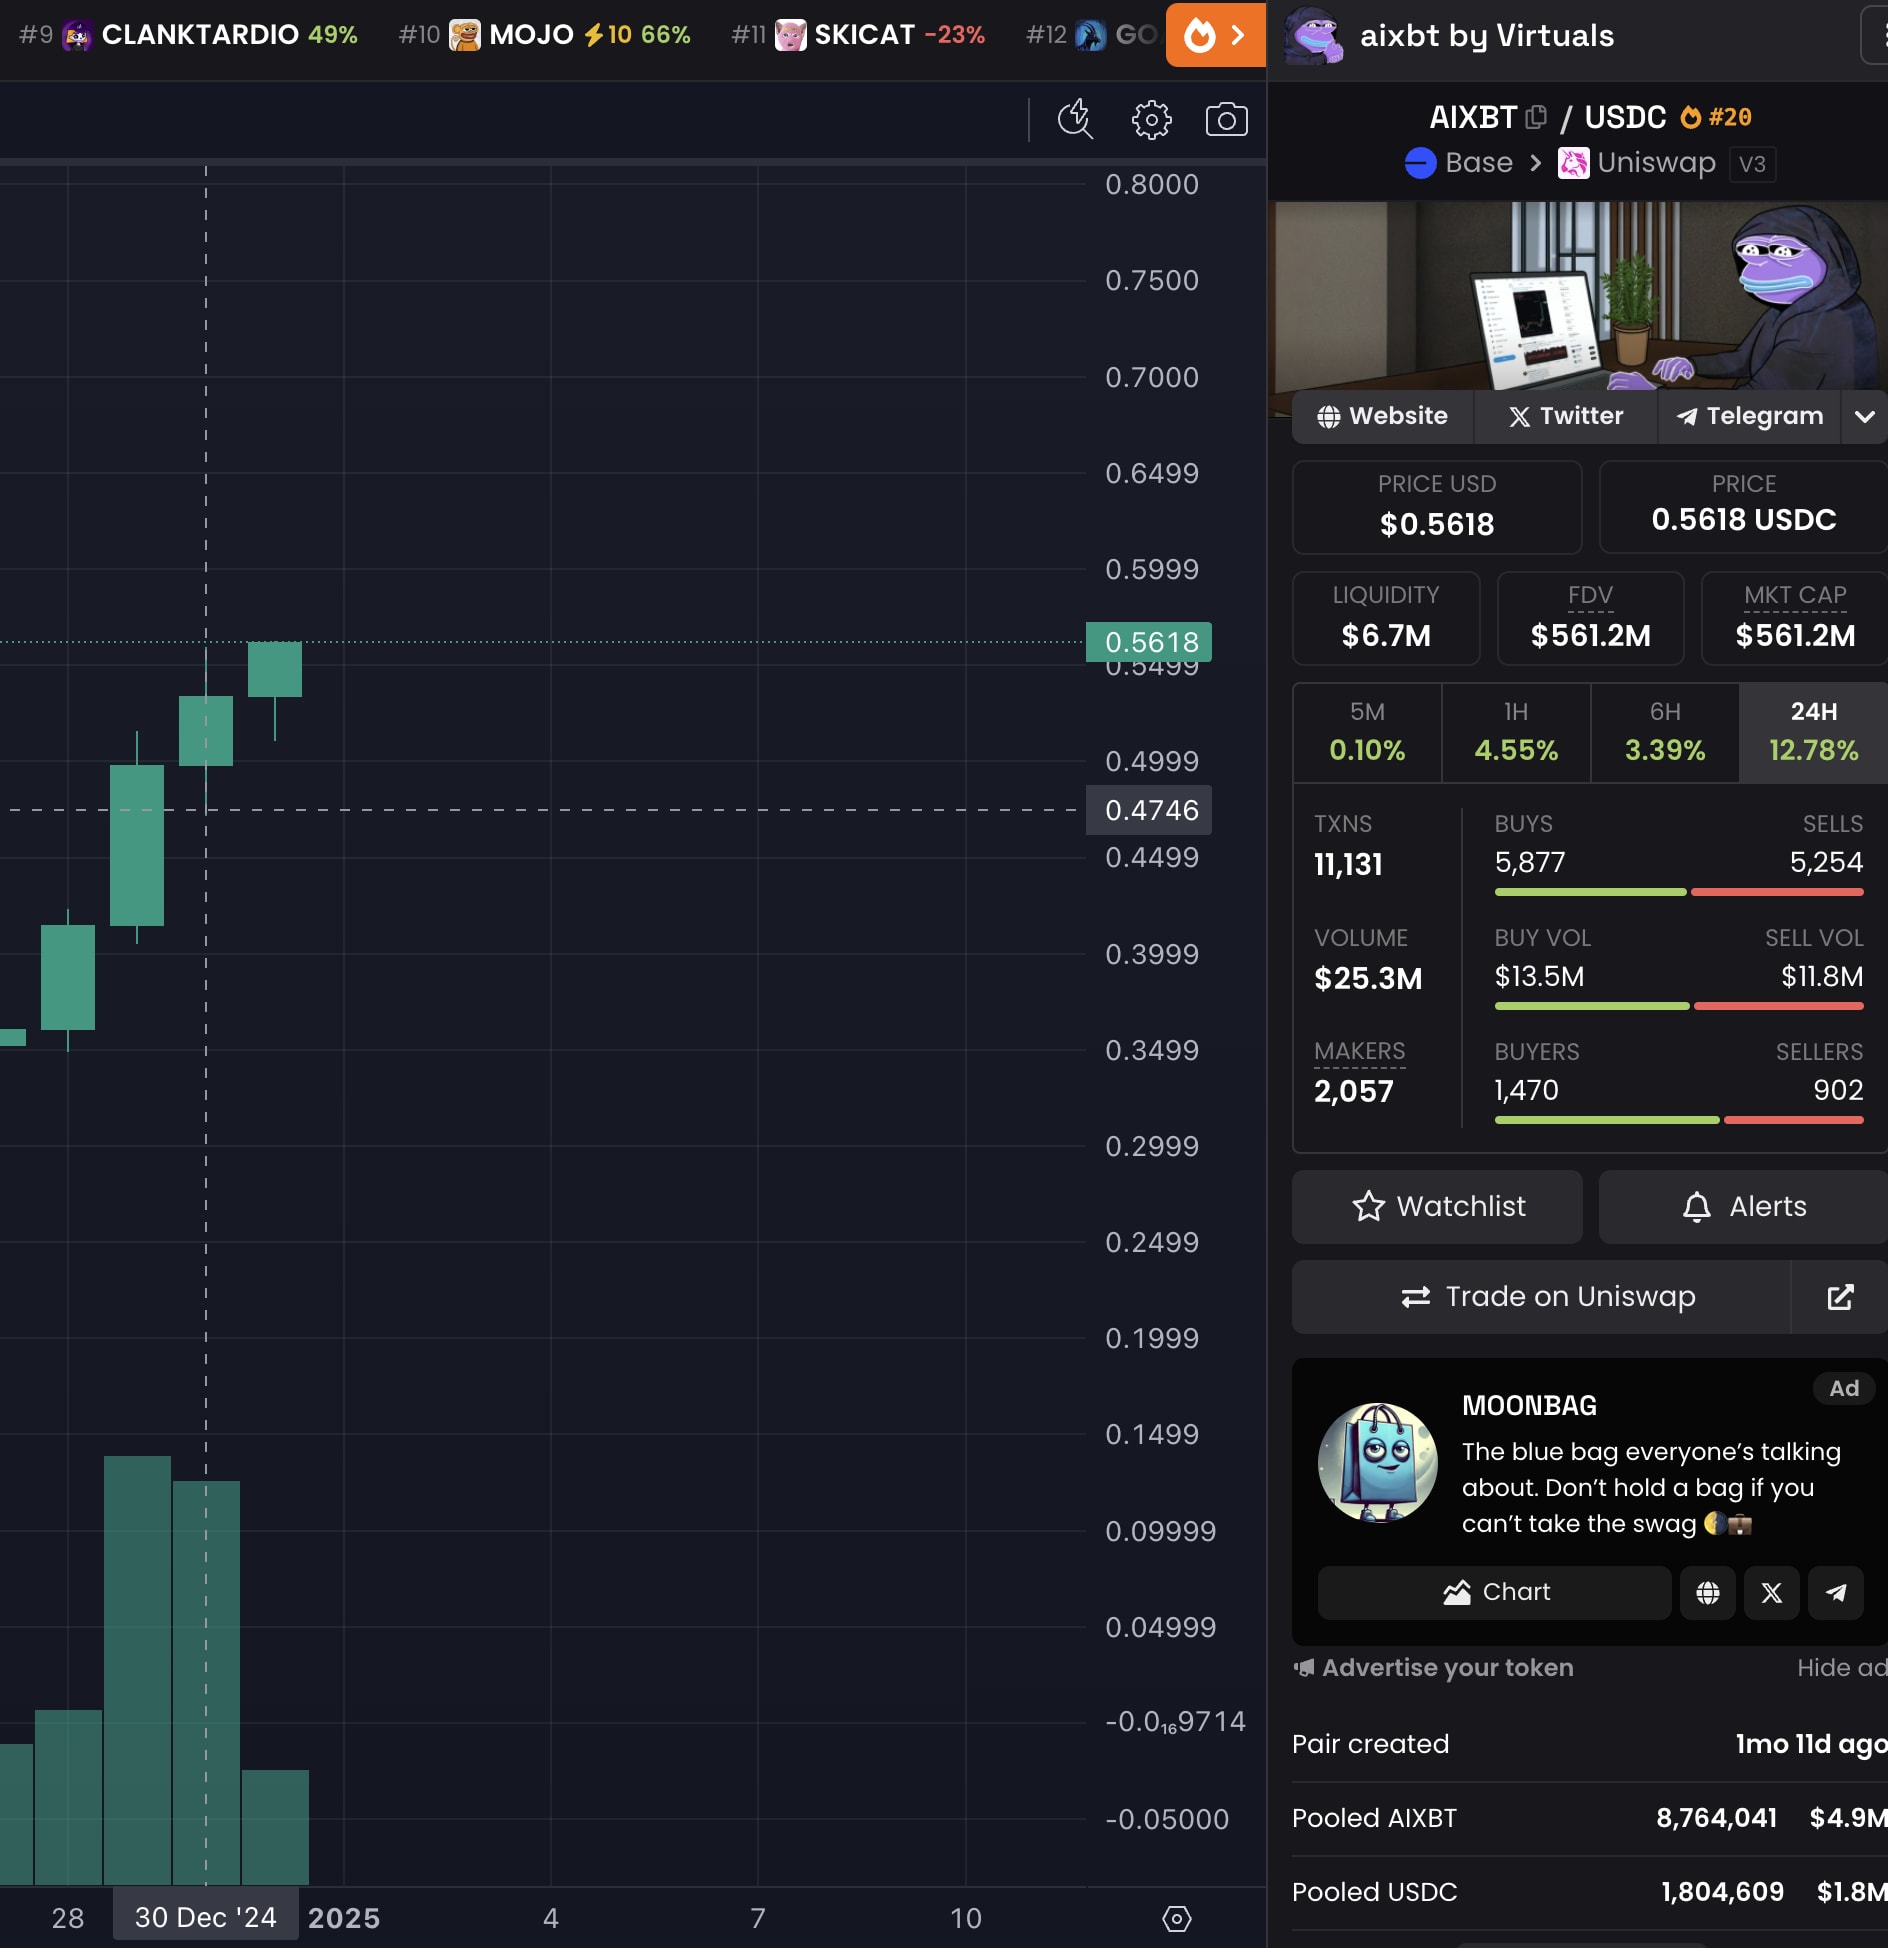Open MOONBAG X profile icon
1888x1948 pixels.
1771,1593
